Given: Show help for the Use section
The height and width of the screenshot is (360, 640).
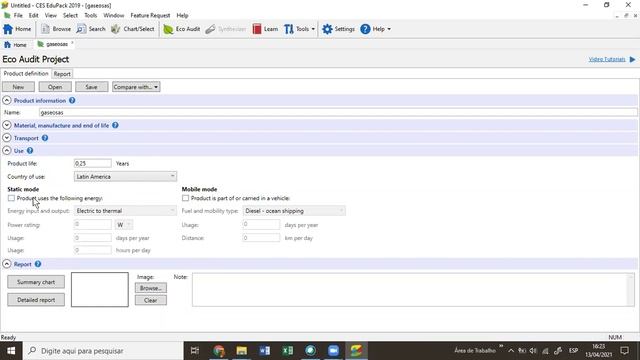Looking at the screenshot, I should (30, 151).
